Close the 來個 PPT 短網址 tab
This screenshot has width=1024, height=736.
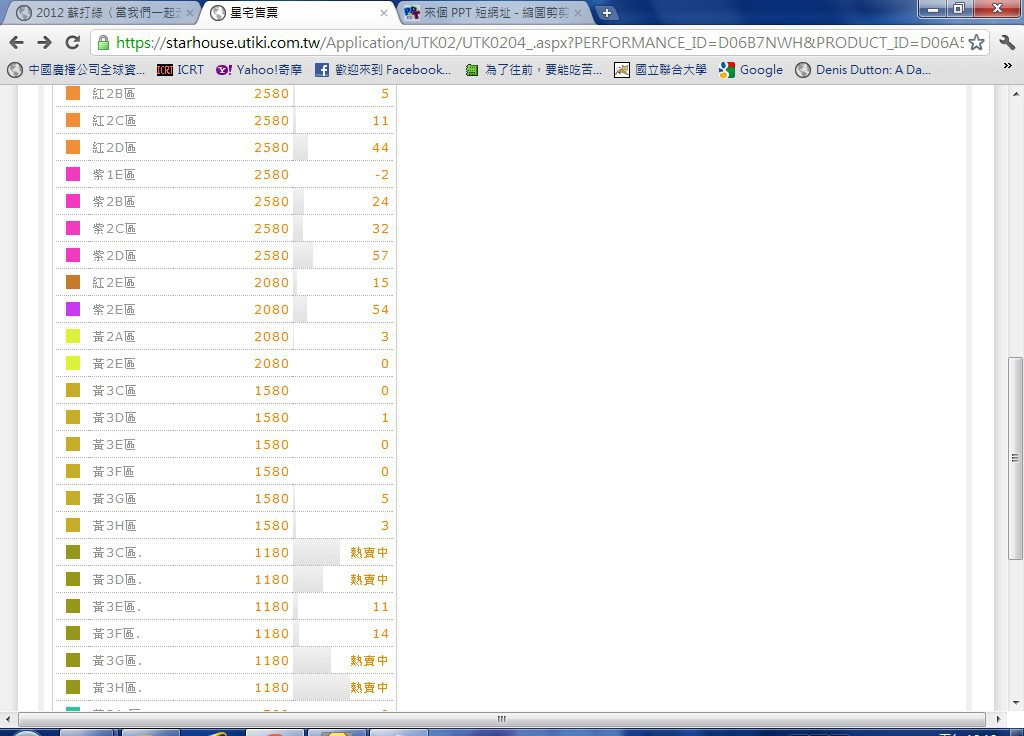pos(577,13)
